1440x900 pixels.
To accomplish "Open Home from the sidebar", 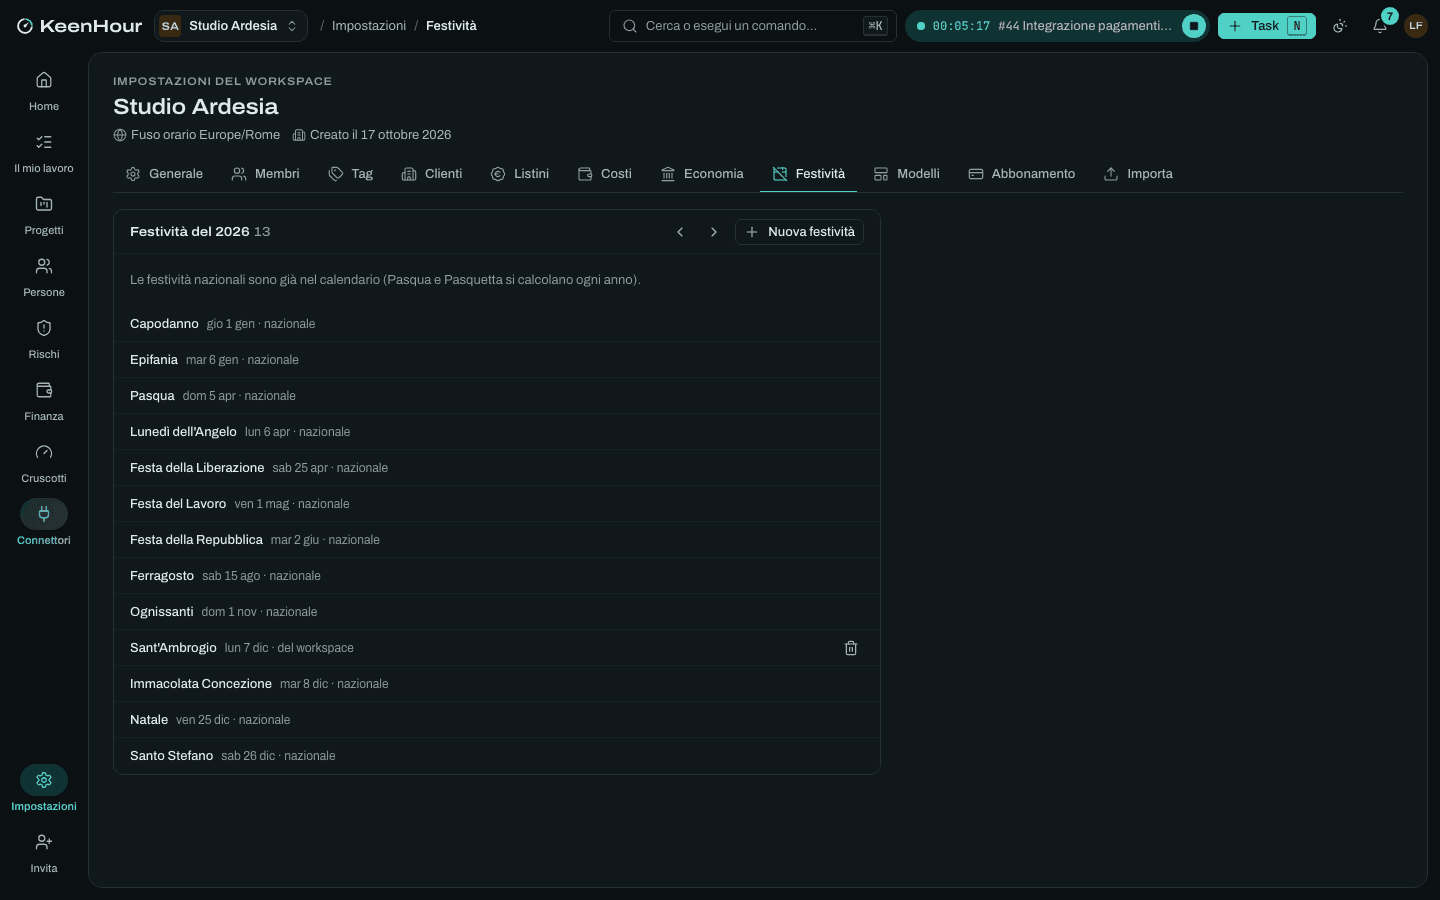I will [44, 91].
